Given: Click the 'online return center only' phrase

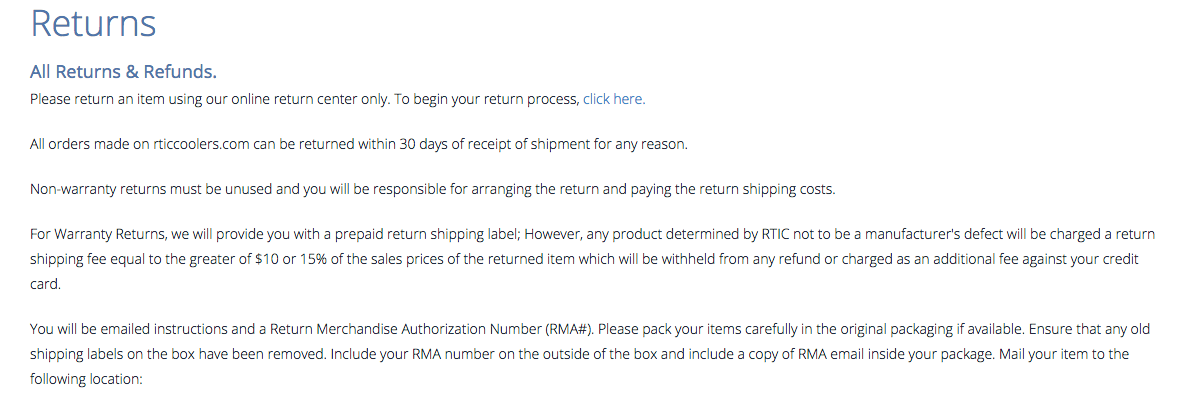Looking at the screenshot, I should pyautogui.click(x=308, y=99).
